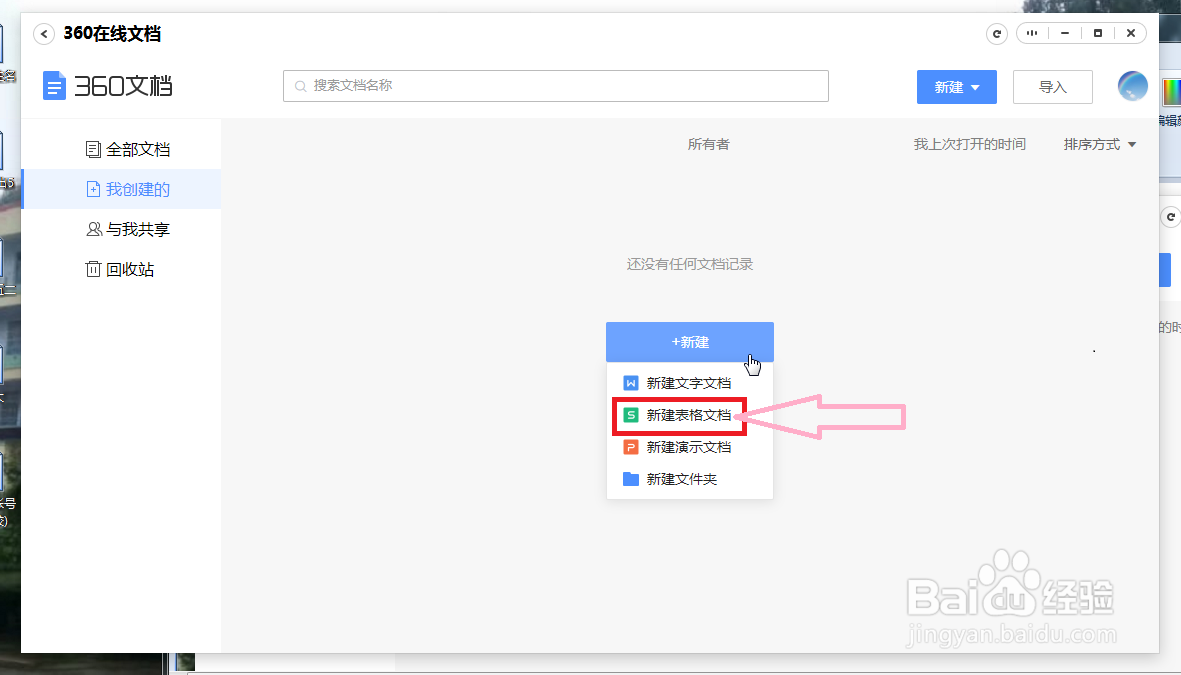Screen dimensions: 1181x675
Task: Open 与我共享 sidebar section
Action: pos(122,229)
